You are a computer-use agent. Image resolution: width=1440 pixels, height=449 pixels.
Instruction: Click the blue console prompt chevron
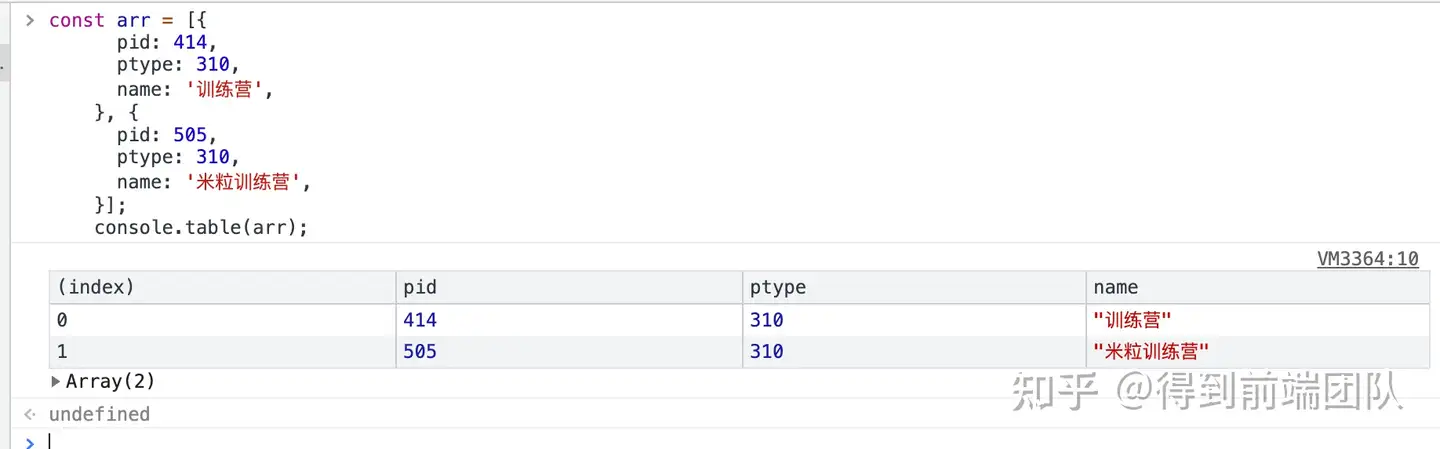click(x=30, y=441)
